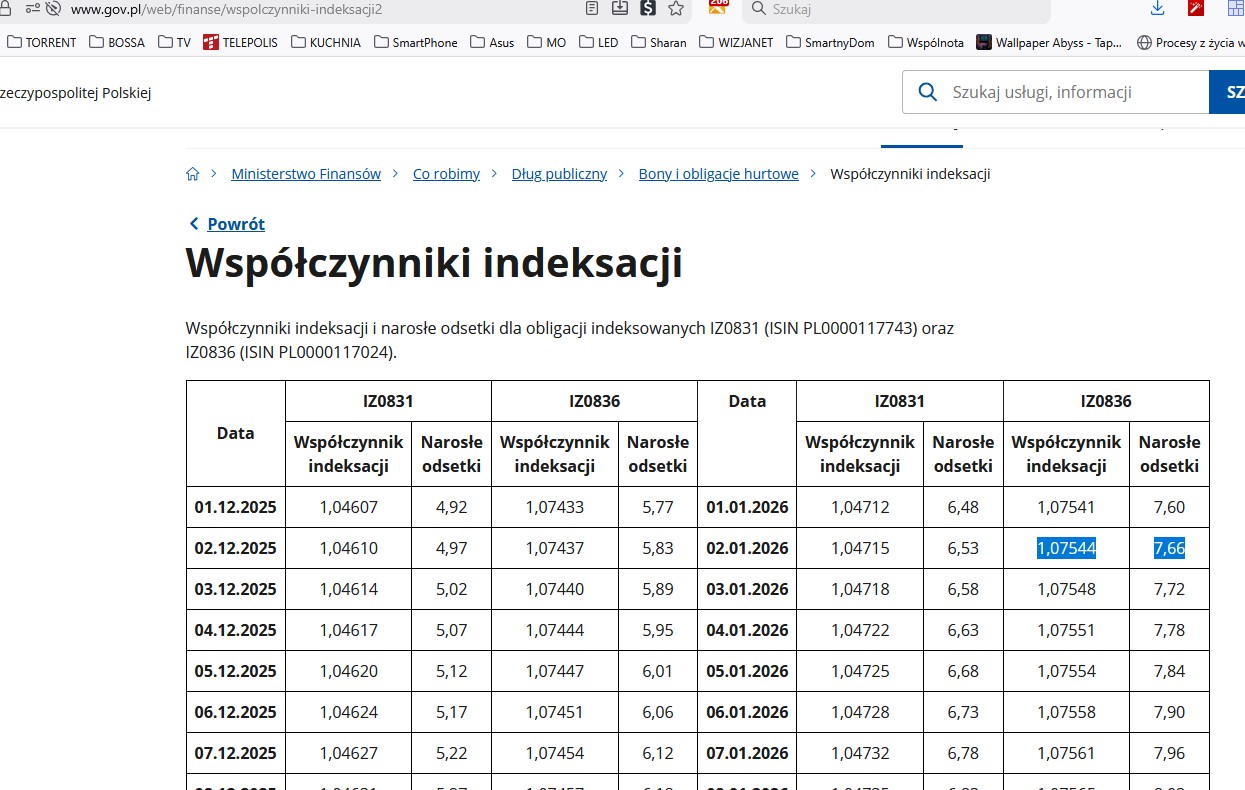Open the downloads arrow icon in toolbar
The width and height of the screenshot is (1245, 790).
pyautogui.click(x=1157, y=9)
